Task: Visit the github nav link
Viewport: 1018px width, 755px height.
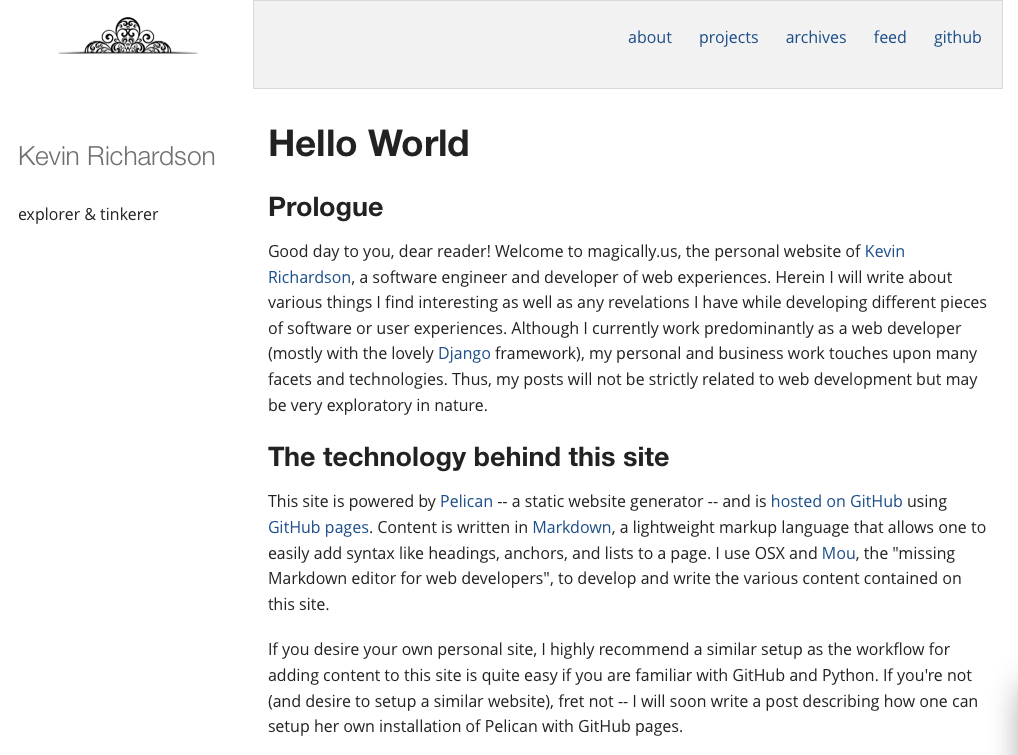Action: 957,37
